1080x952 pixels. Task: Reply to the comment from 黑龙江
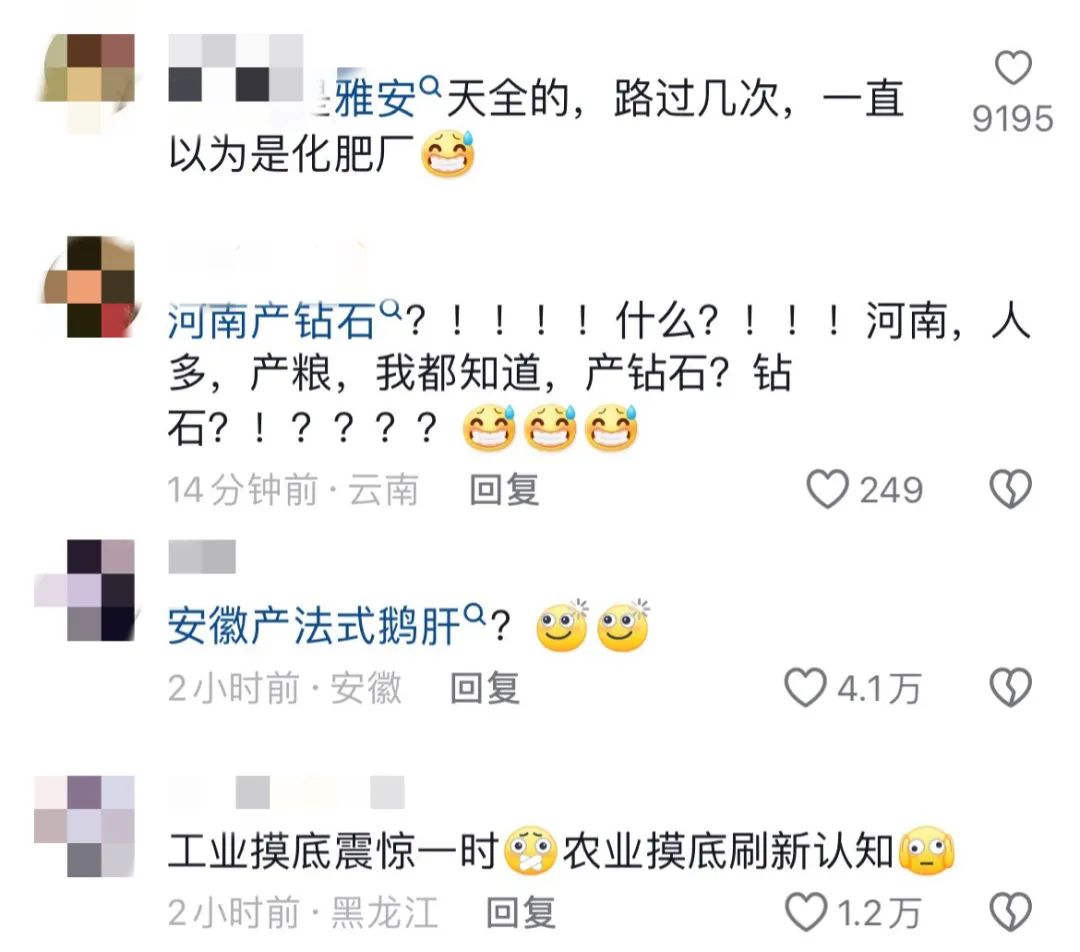520,913
